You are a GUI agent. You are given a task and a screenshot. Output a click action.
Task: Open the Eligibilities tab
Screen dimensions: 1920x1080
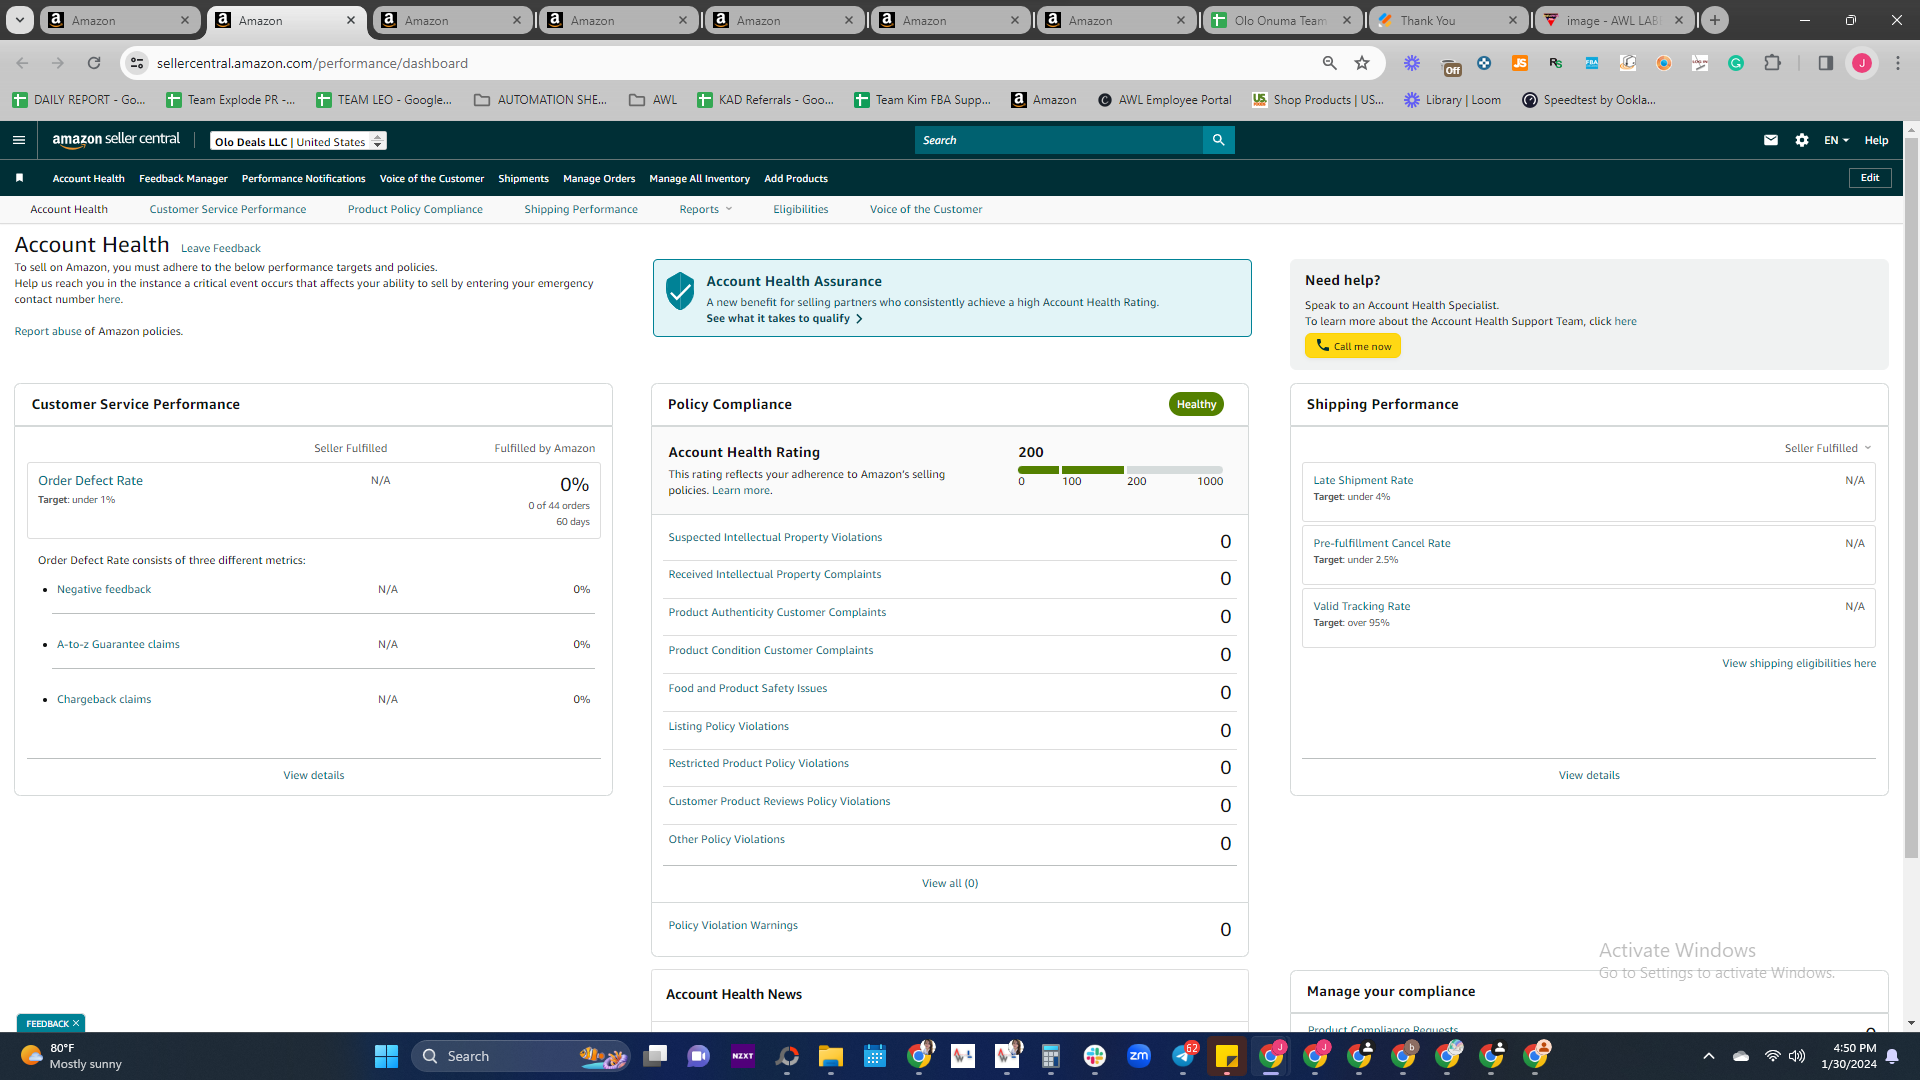point(800,209)
